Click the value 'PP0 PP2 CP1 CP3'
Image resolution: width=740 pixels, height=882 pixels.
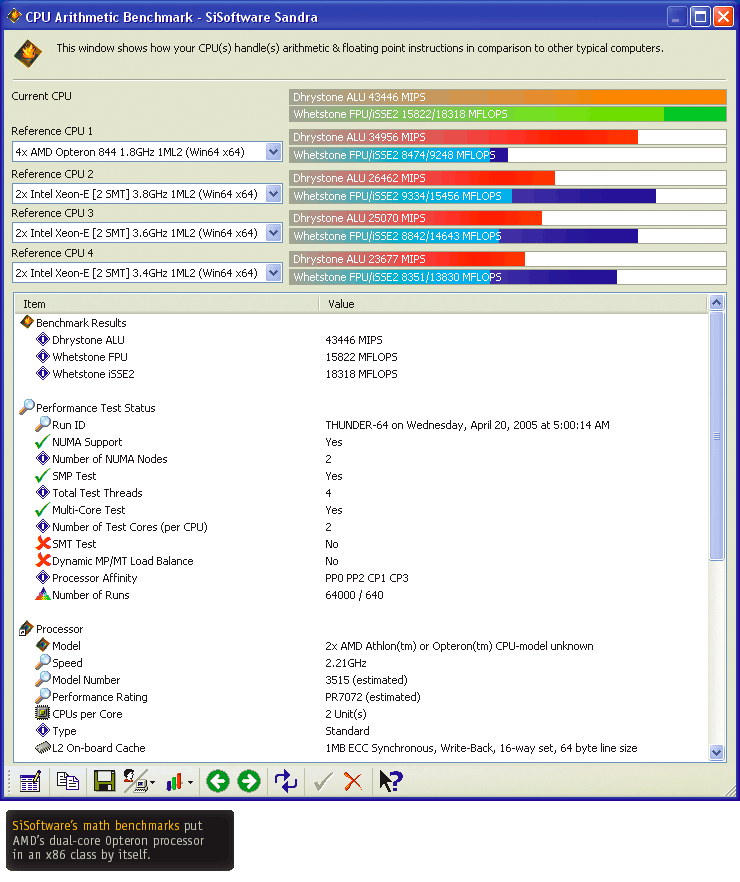click(x=367, y=578)
